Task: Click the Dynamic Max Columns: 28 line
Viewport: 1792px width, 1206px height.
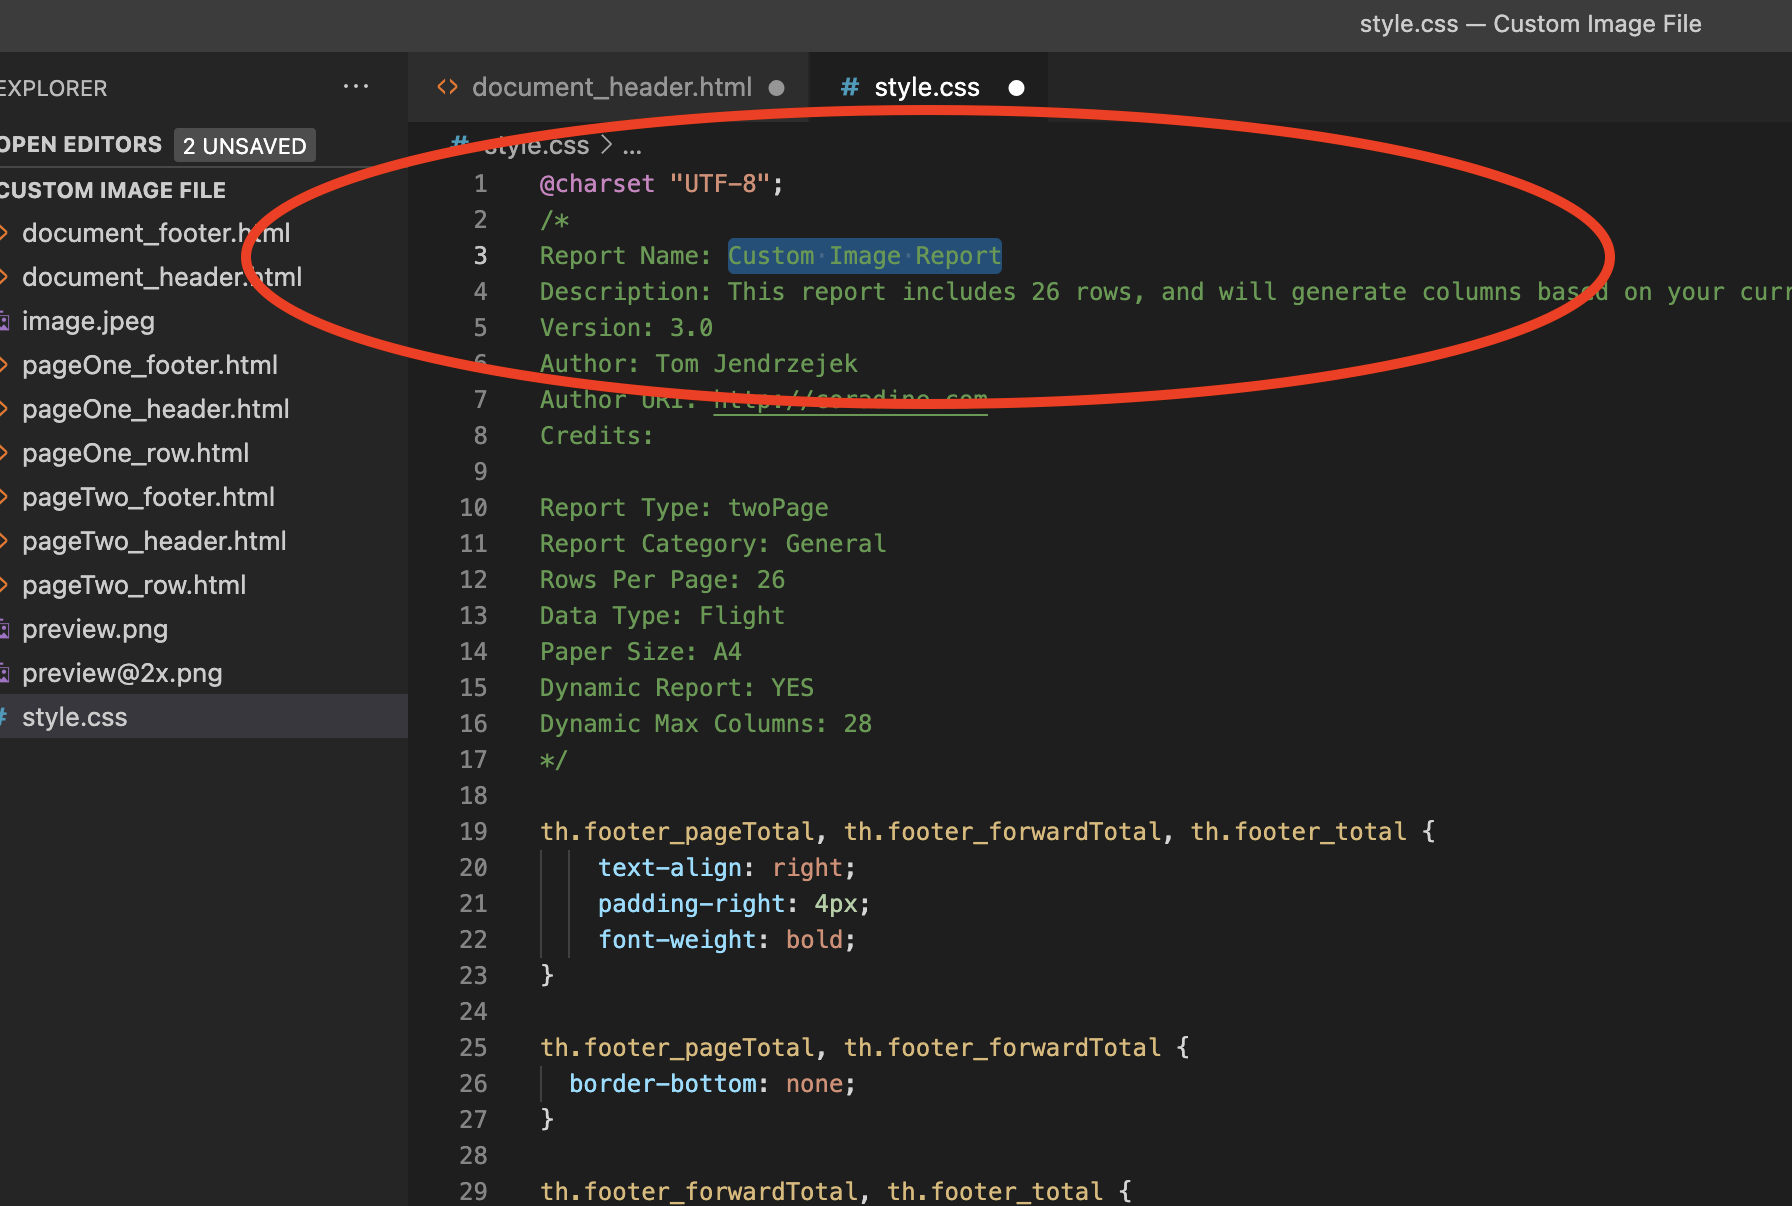Action: click(x=706, y=724)
